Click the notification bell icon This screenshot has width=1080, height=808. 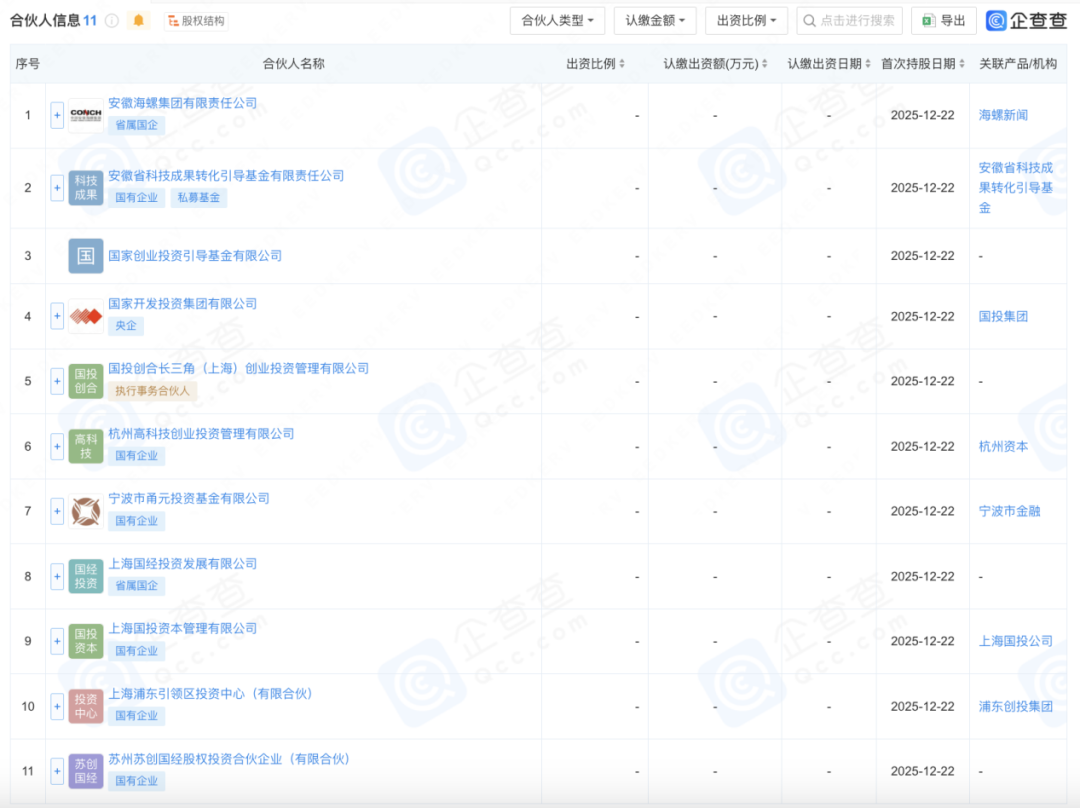pos(138,19)
